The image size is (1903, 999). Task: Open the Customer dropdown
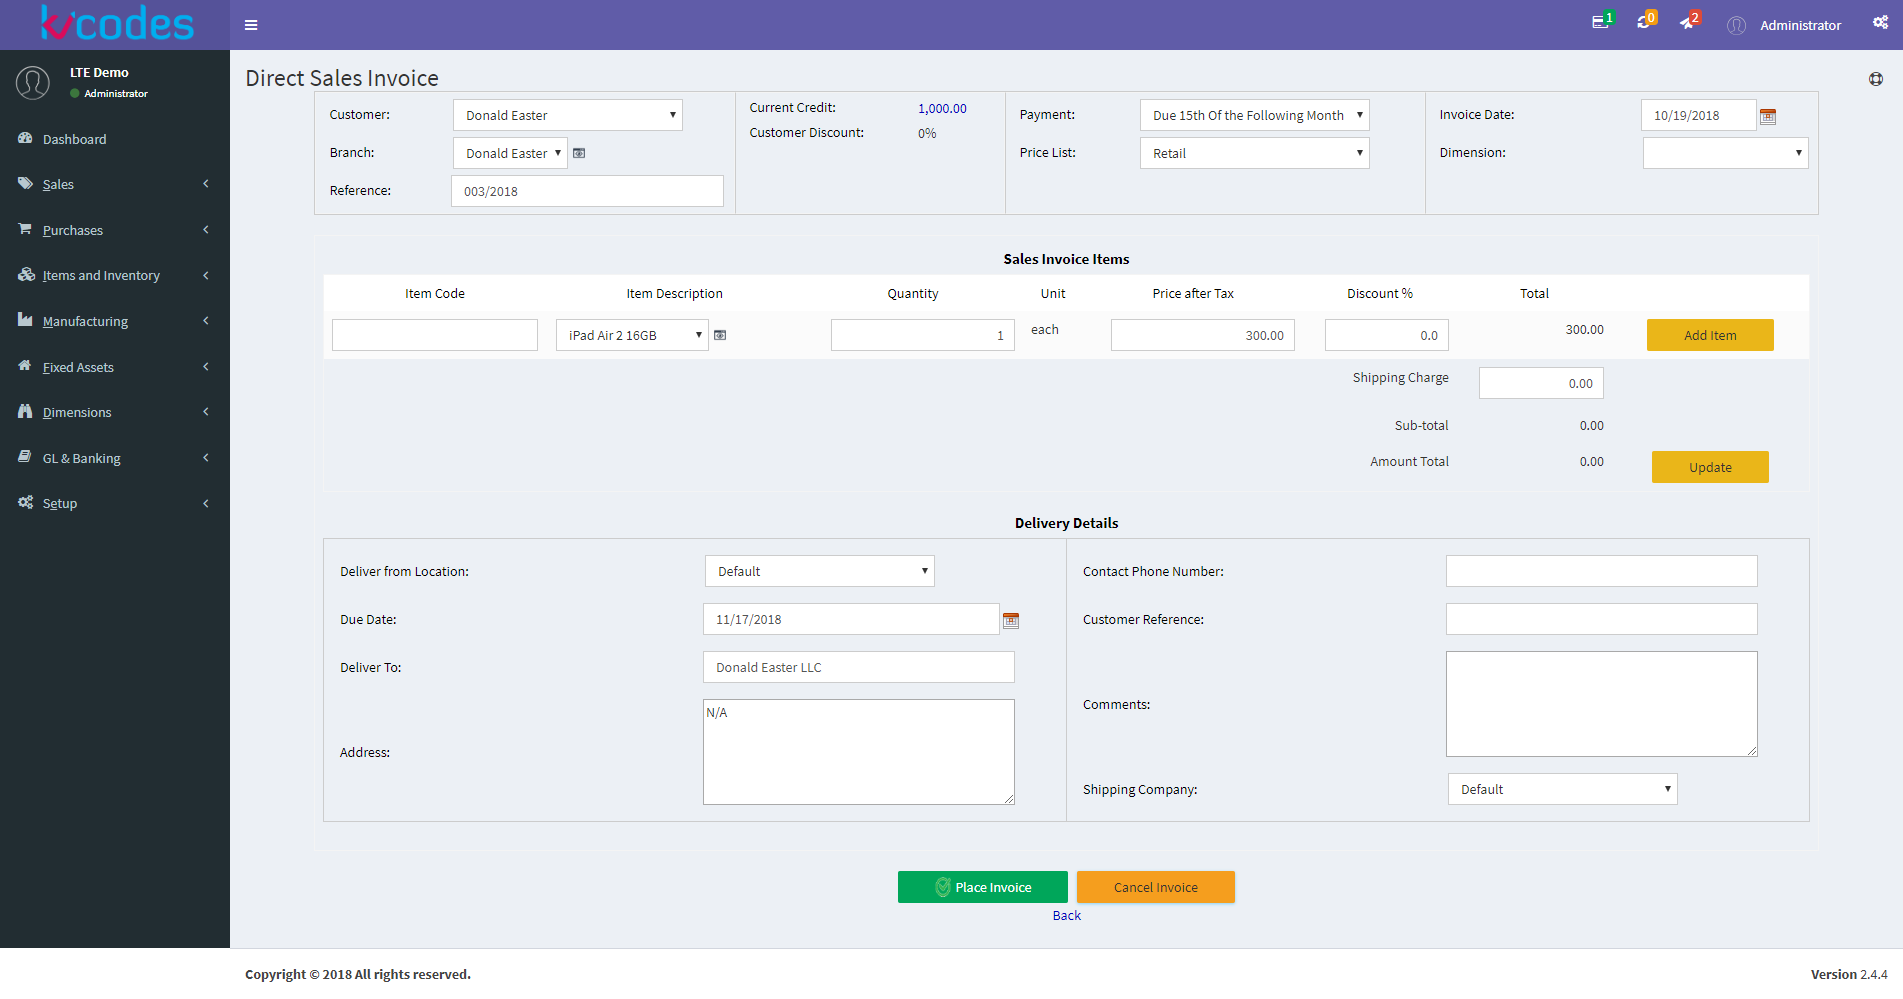567,116
